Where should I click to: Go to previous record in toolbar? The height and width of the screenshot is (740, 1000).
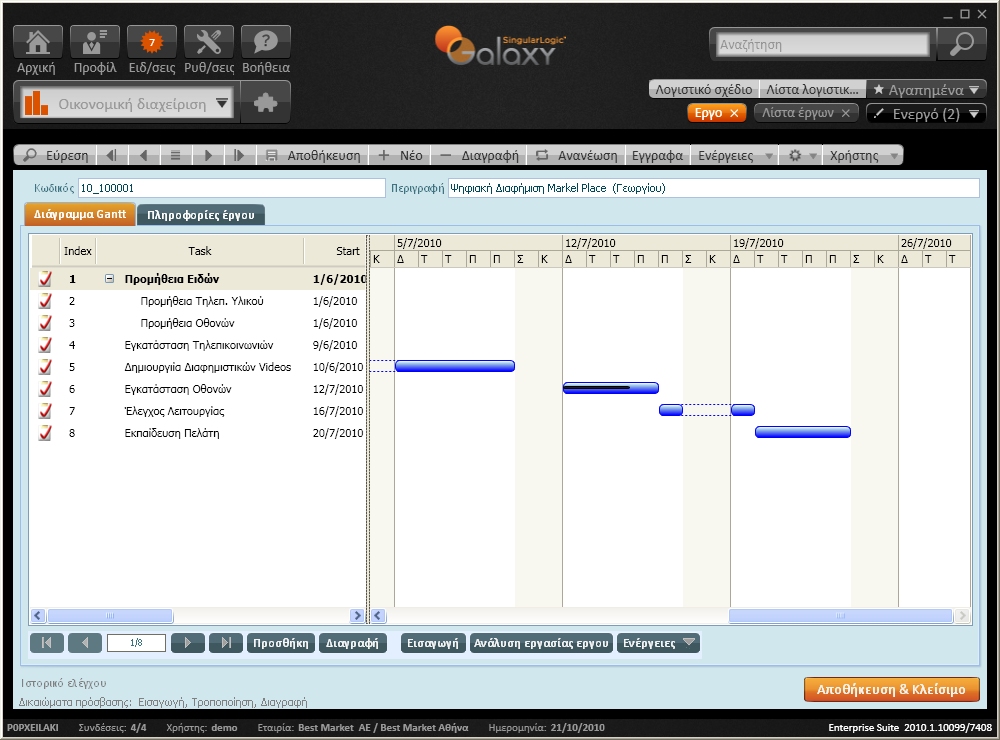coord(143,155)
